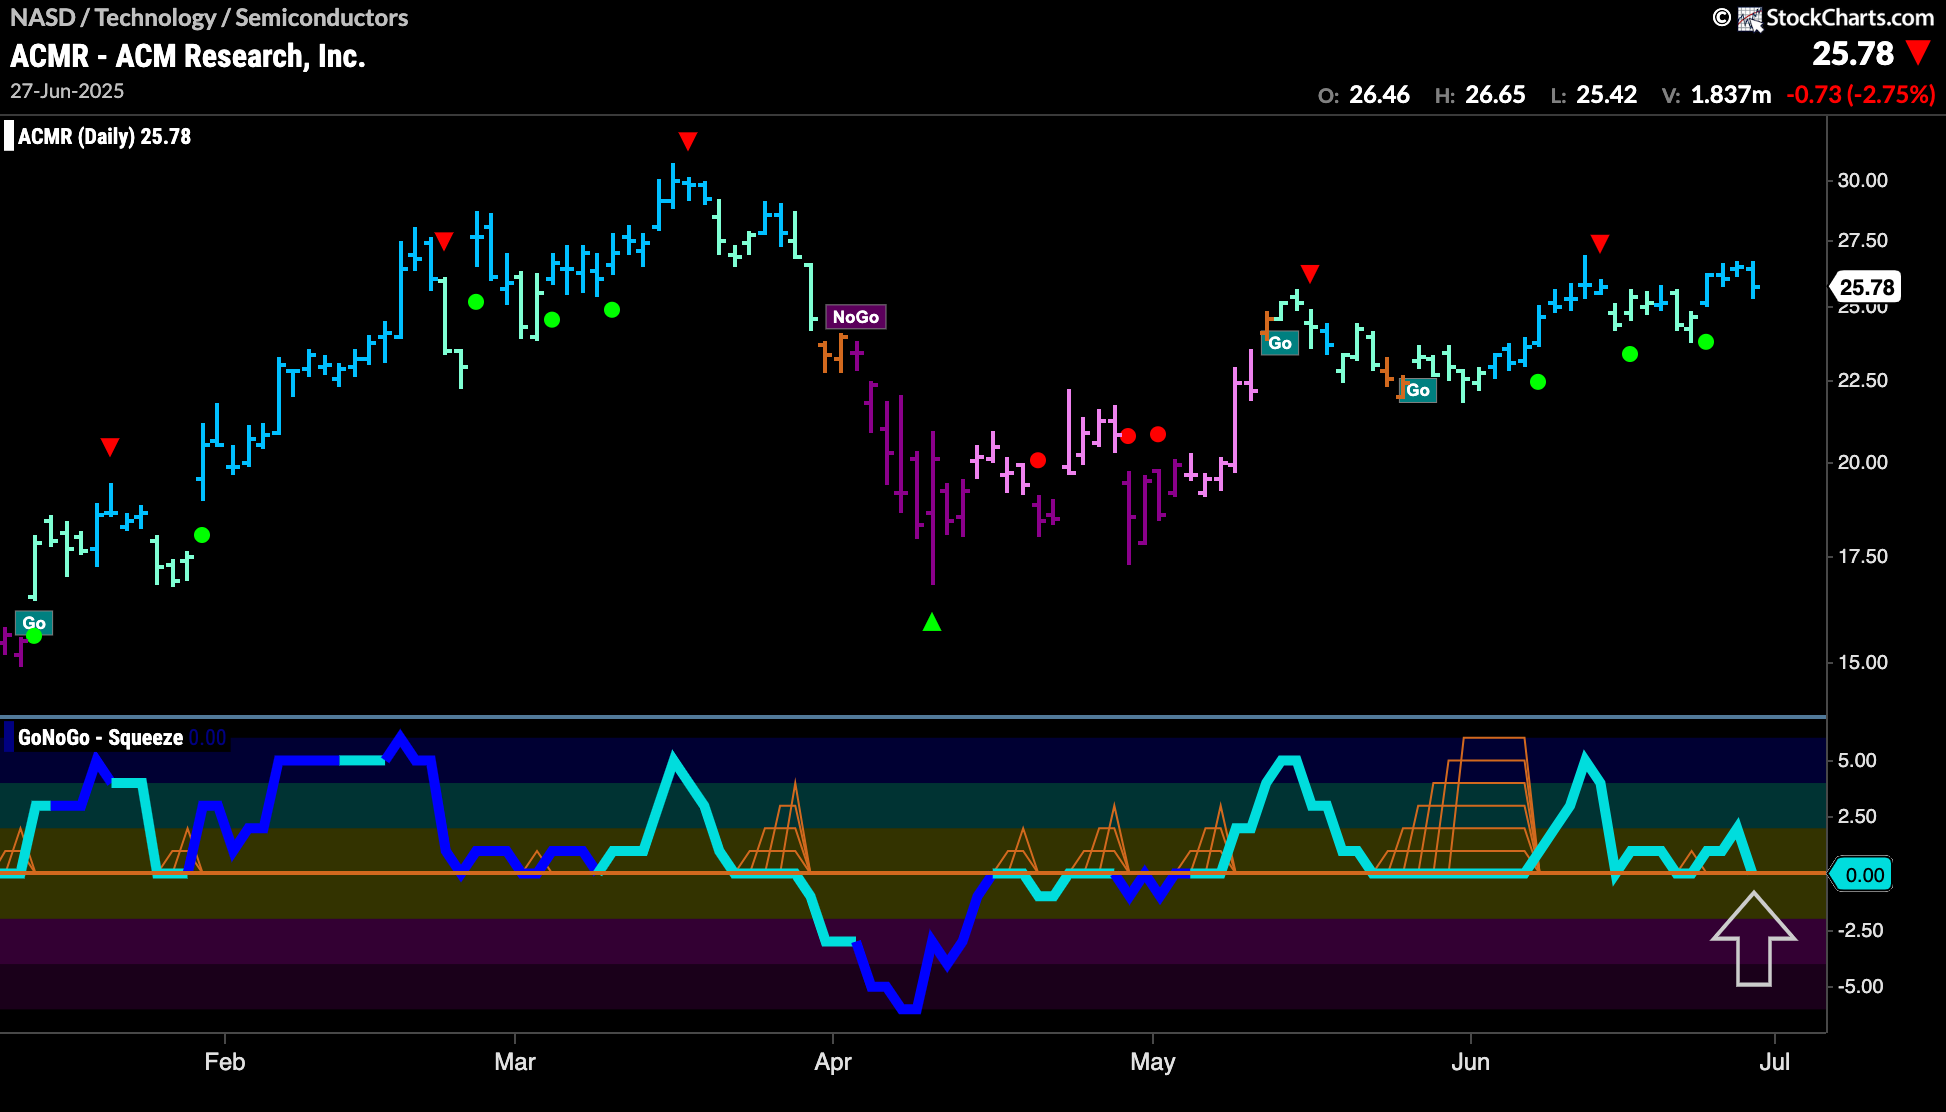
Task: Click the StockCharts.com text link
Action: [1850, 18]
